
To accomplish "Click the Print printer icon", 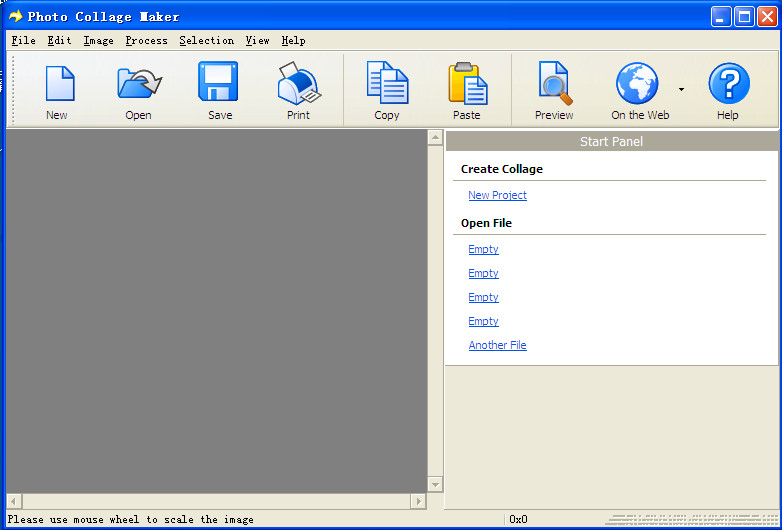I will point(299,83).
